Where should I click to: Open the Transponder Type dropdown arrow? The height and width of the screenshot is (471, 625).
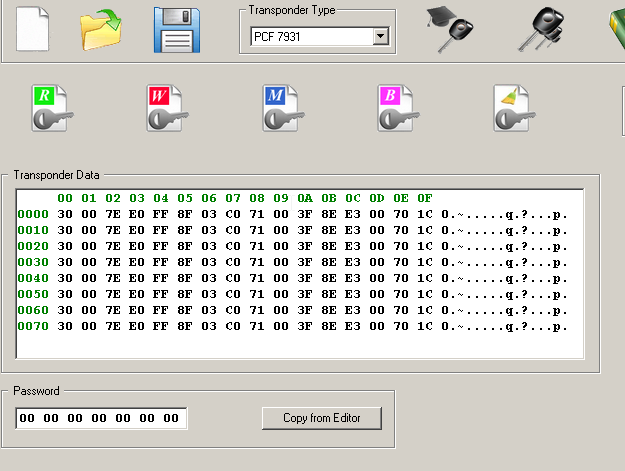(x=381, y=36)
